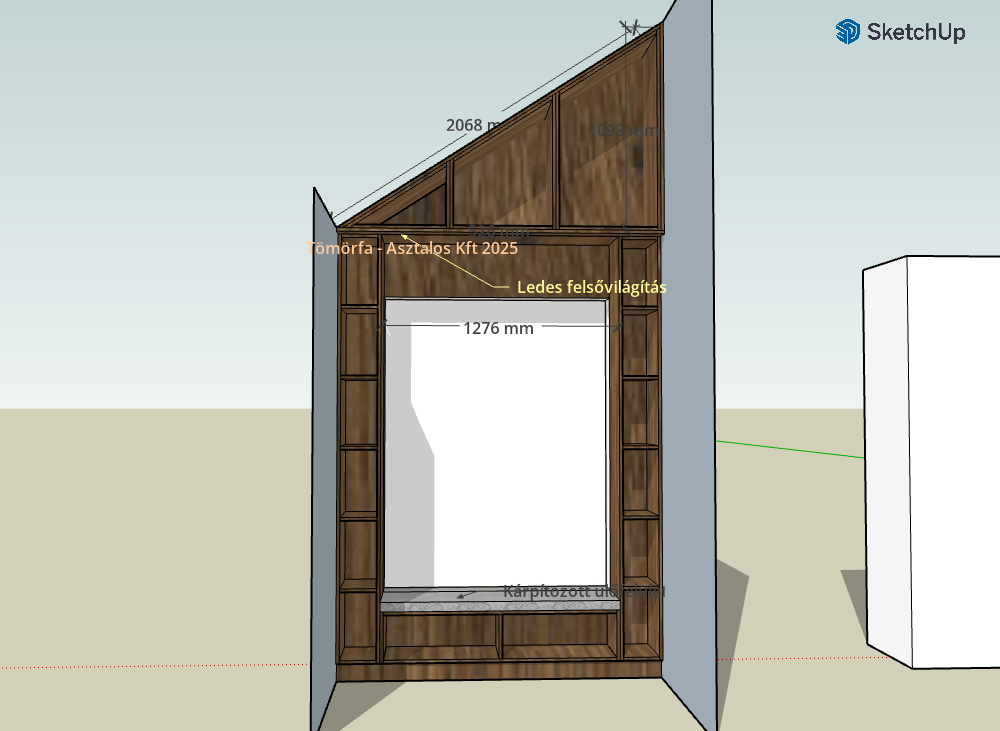Screen dimensions: 1000x731
Task: Click the Ledes felsővilágítás annotation
Action: click(591, 287)
